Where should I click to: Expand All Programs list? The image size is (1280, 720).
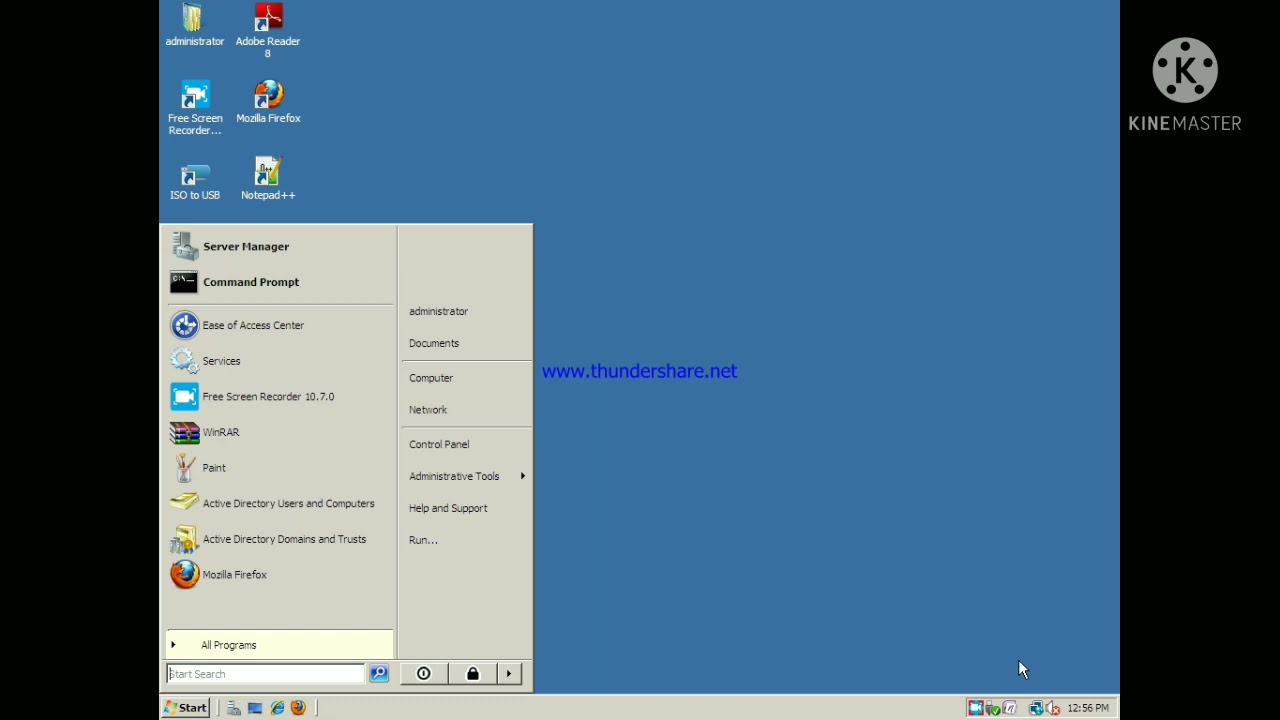280,645
